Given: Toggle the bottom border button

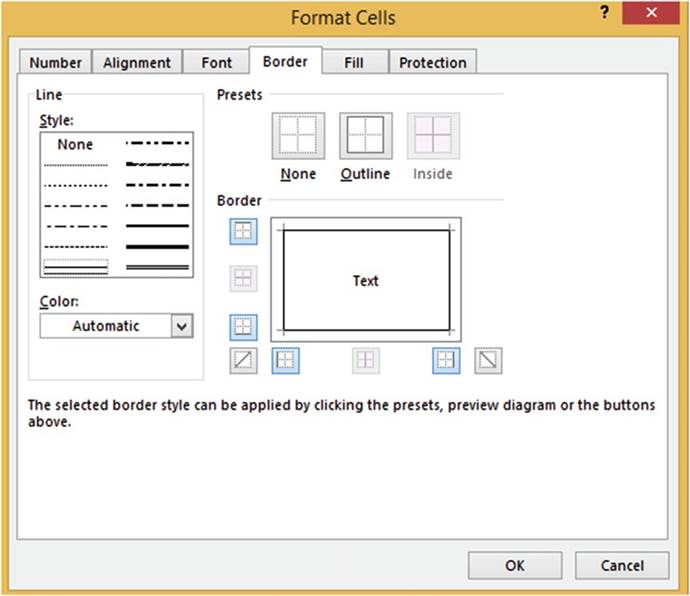Looking at the screenshot, I should (244, 327).
